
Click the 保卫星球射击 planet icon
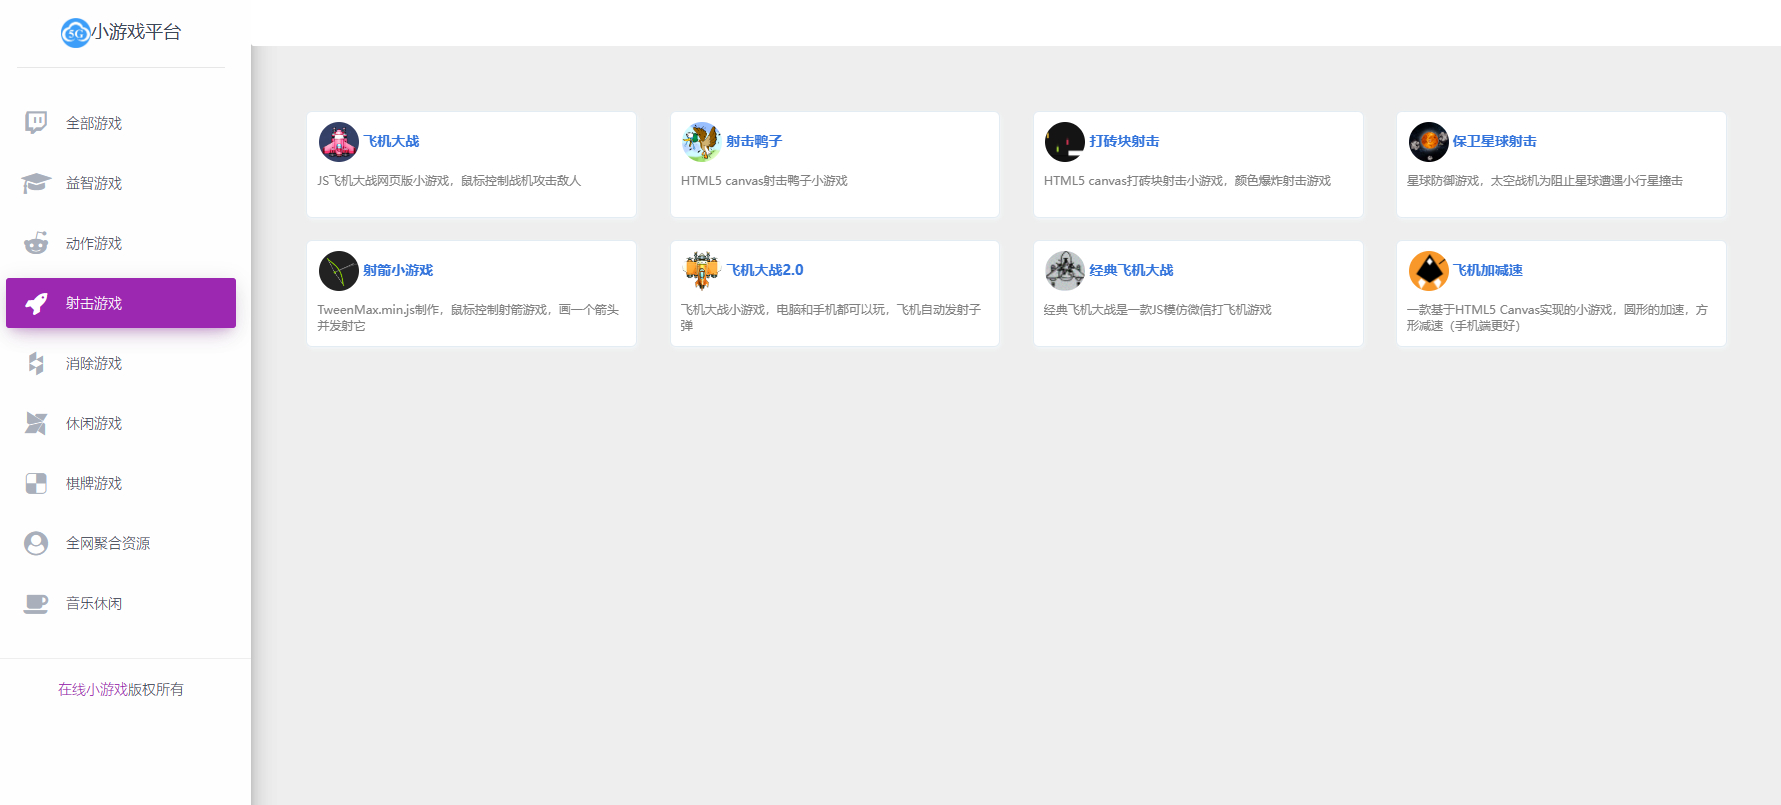tap(1429, 142)
